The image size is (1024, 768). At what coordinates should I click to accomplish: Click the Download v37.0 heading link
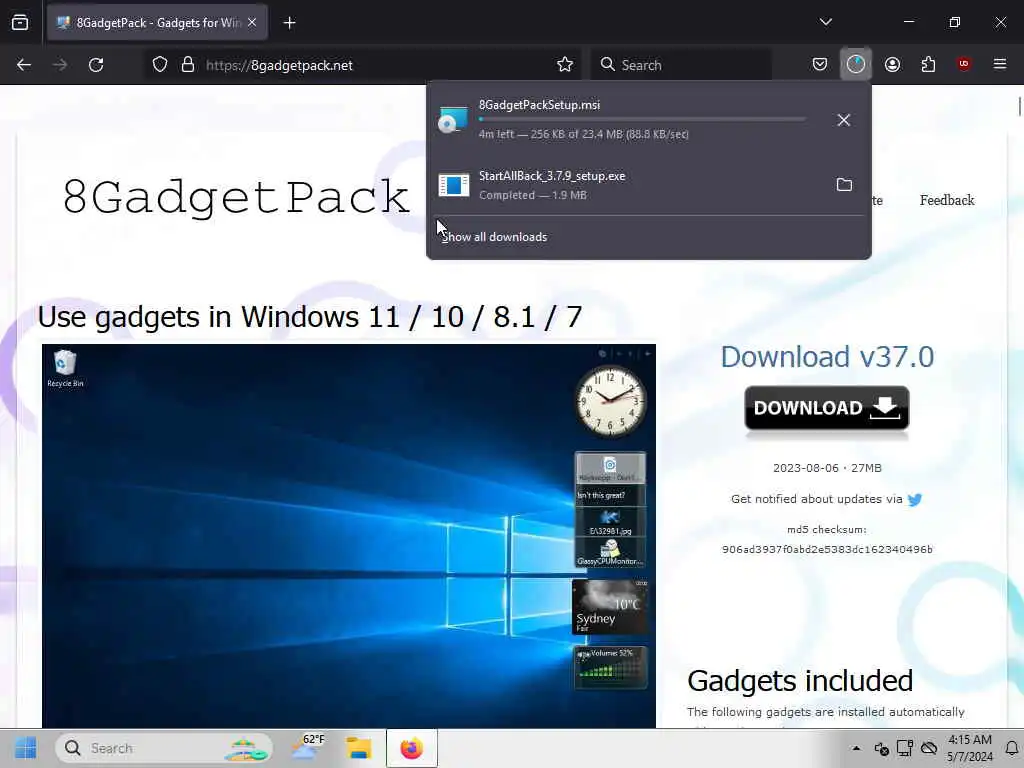827,357
